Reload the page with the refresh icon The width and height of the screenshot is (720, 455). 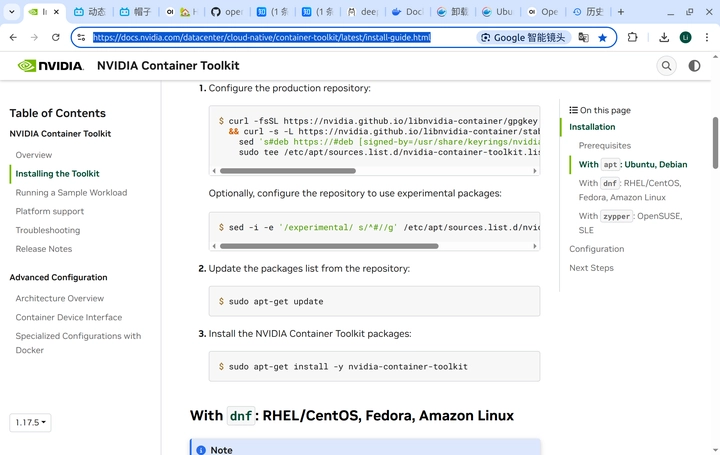click(x=56, y=37)
